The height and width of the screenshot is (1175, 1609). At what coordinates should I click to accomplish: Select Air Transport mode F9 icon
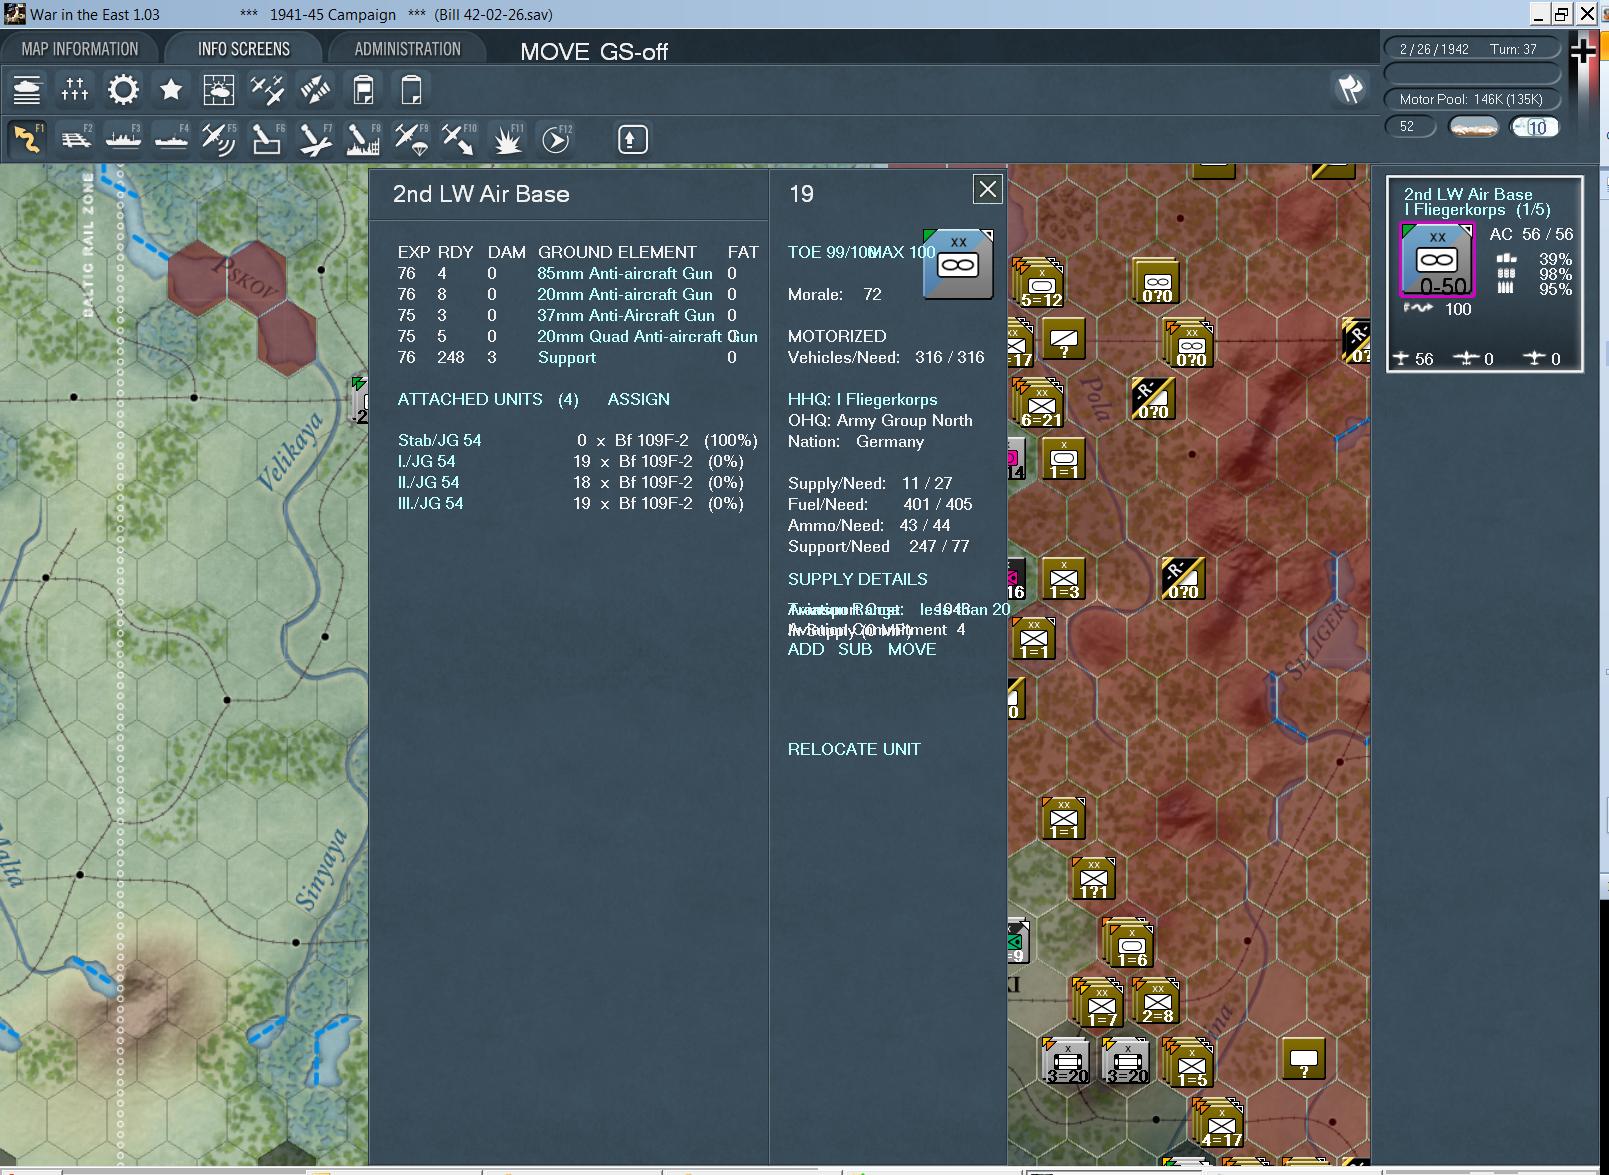(x=411, y=139)
